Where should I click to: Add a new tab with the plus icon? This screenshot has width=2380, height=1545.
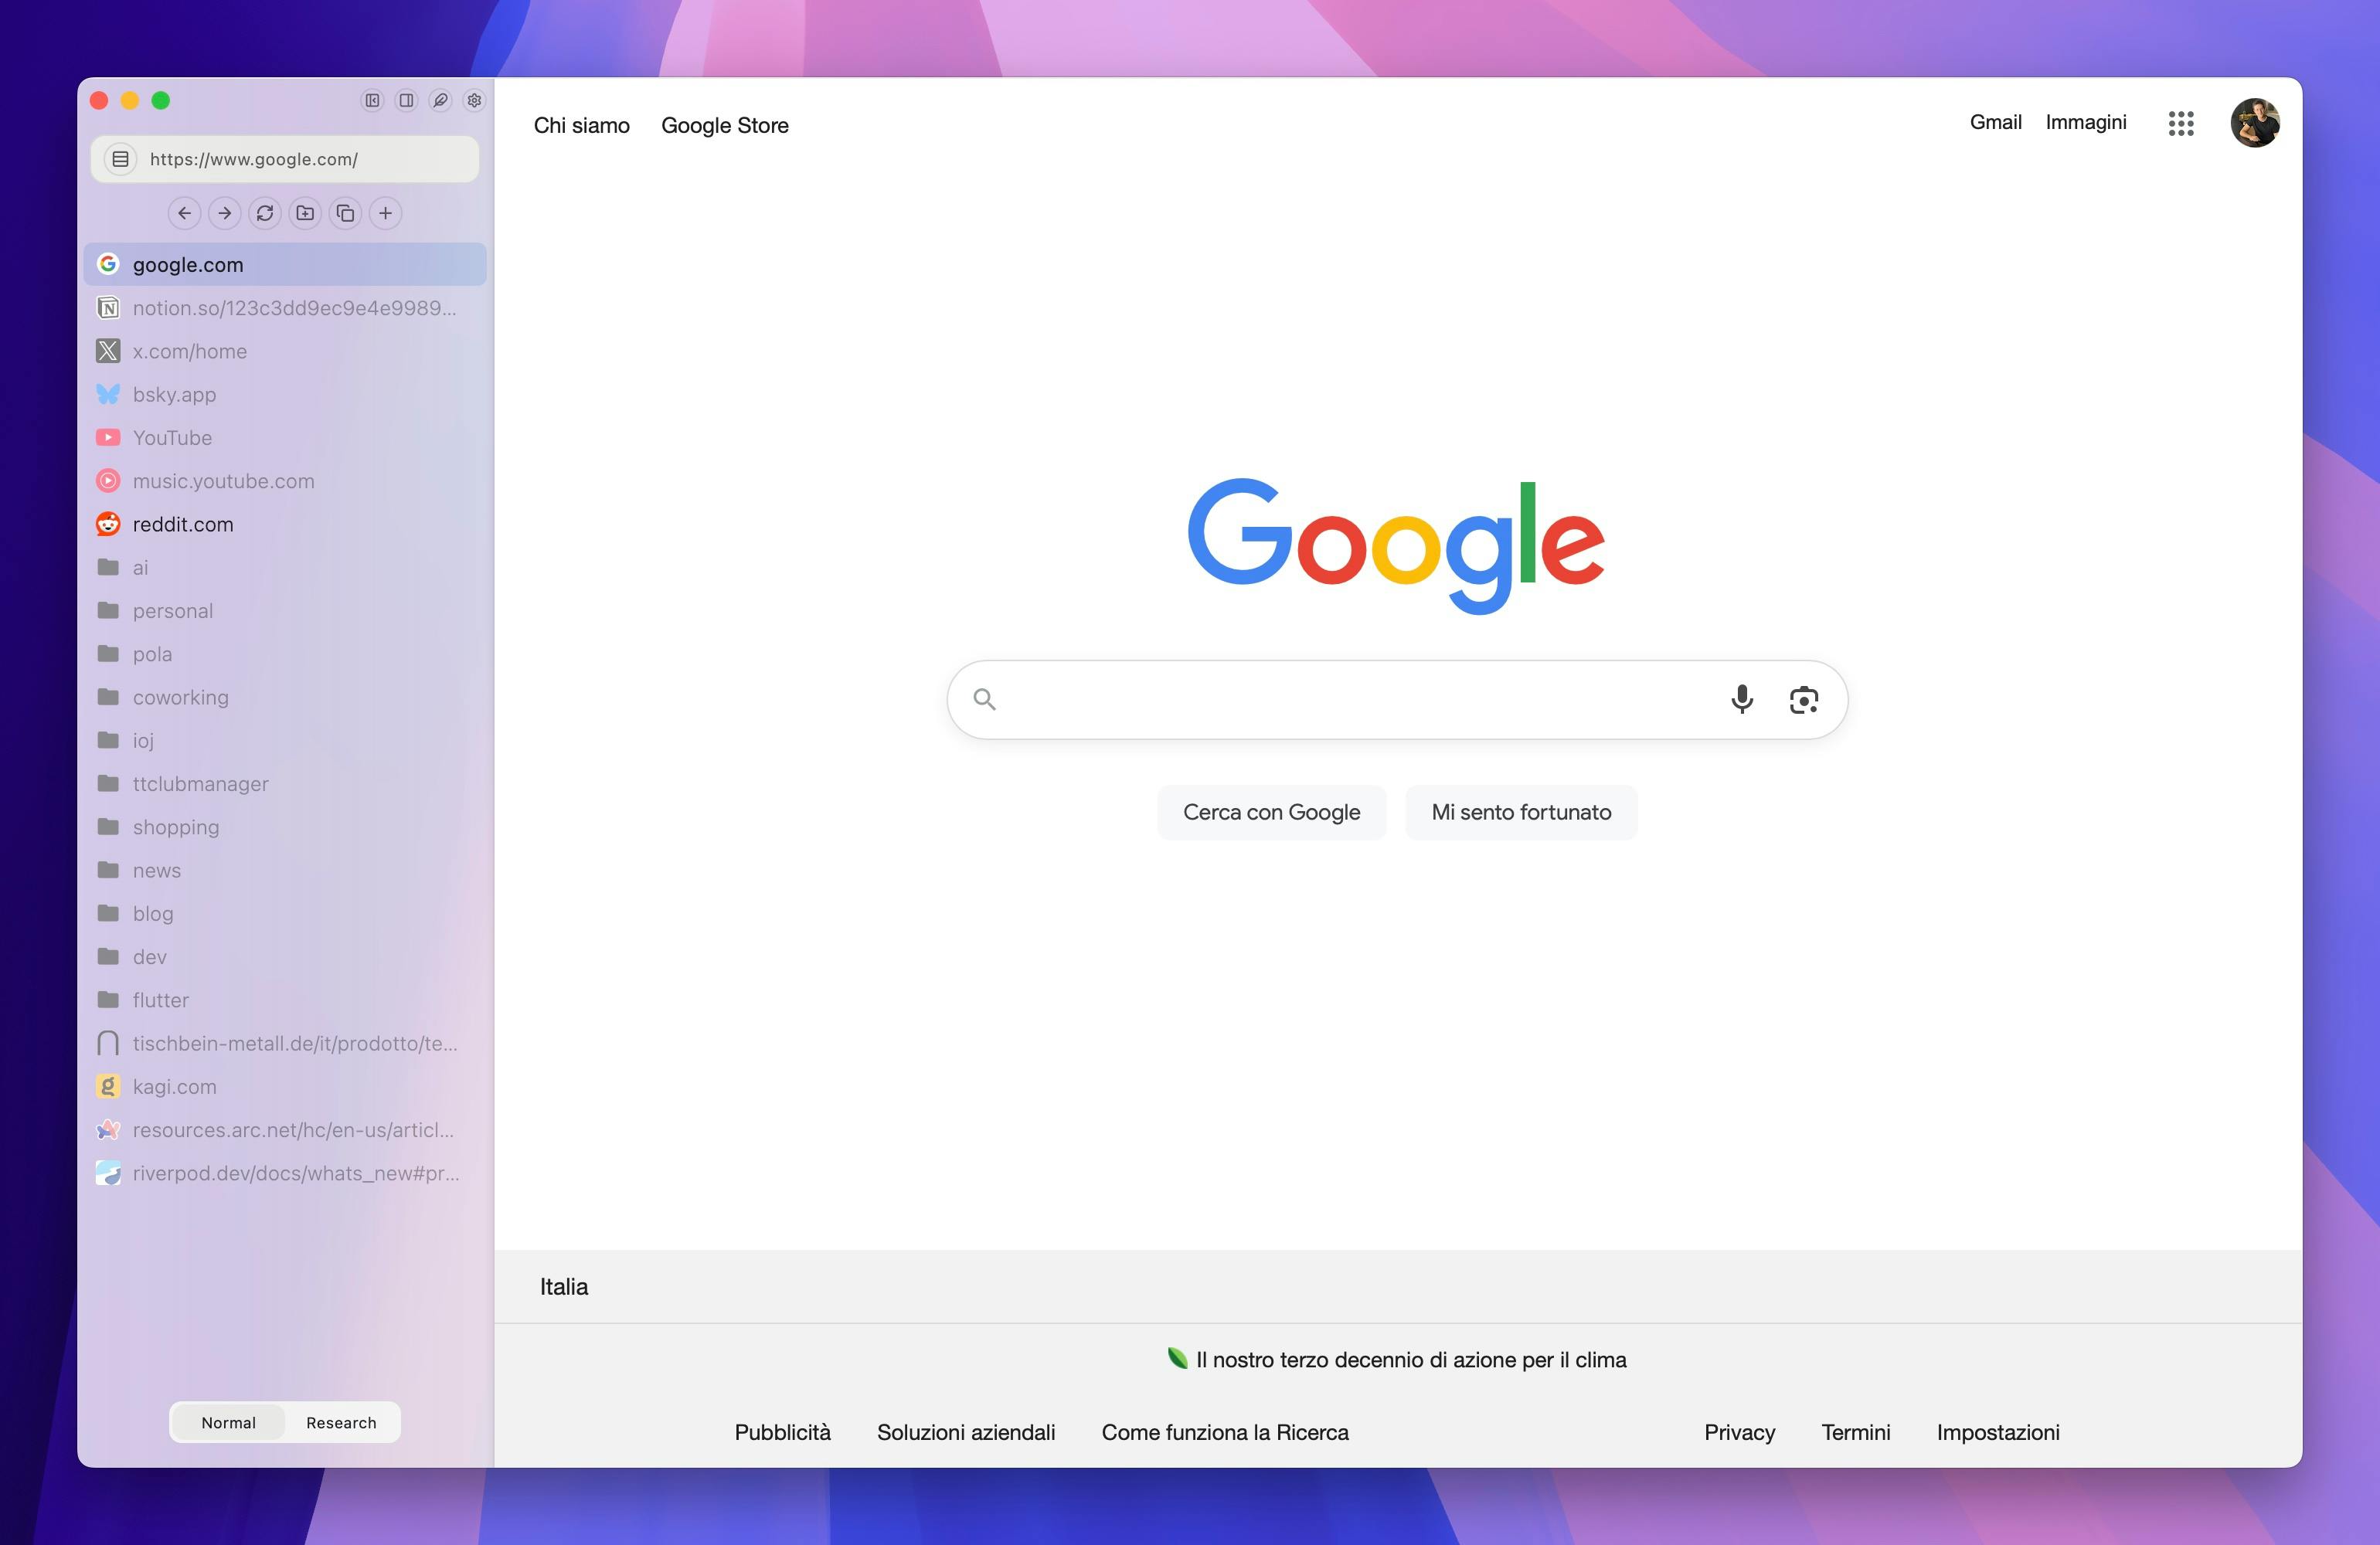pyautogui.click(x=385, y=213)
